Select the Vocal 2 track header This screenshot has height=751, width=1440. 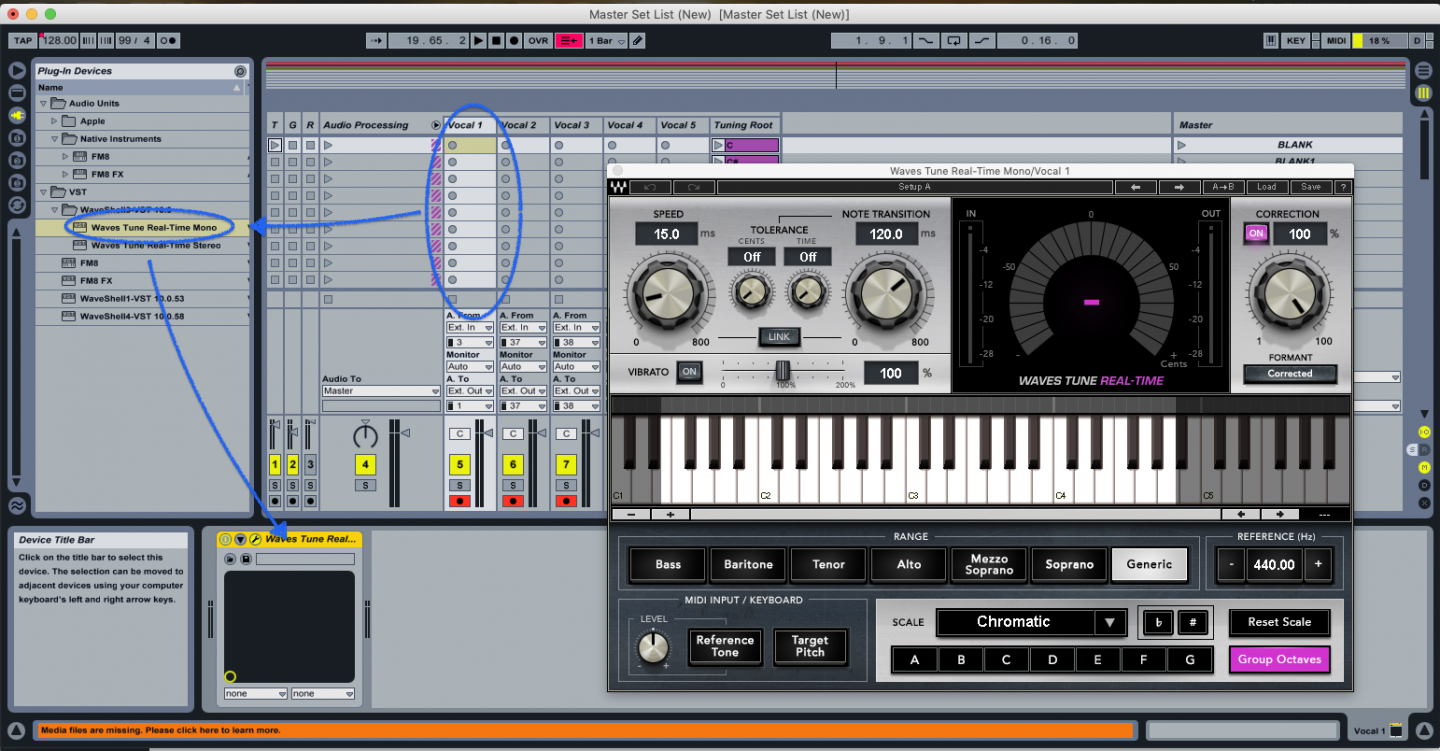pyautogui.click(x=523, y=125)
